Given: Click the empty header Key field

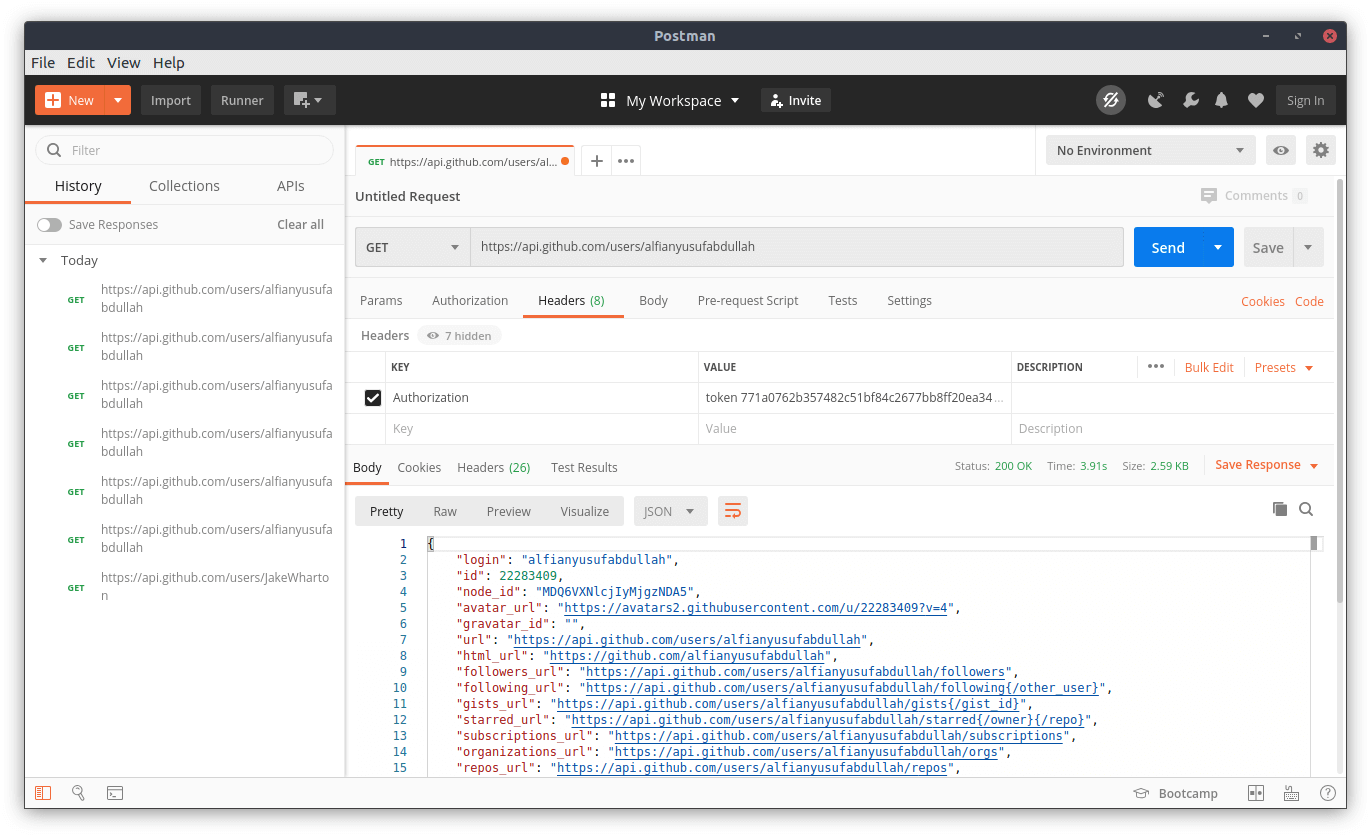Looking at the screenshot, I should tap(541, 429).
